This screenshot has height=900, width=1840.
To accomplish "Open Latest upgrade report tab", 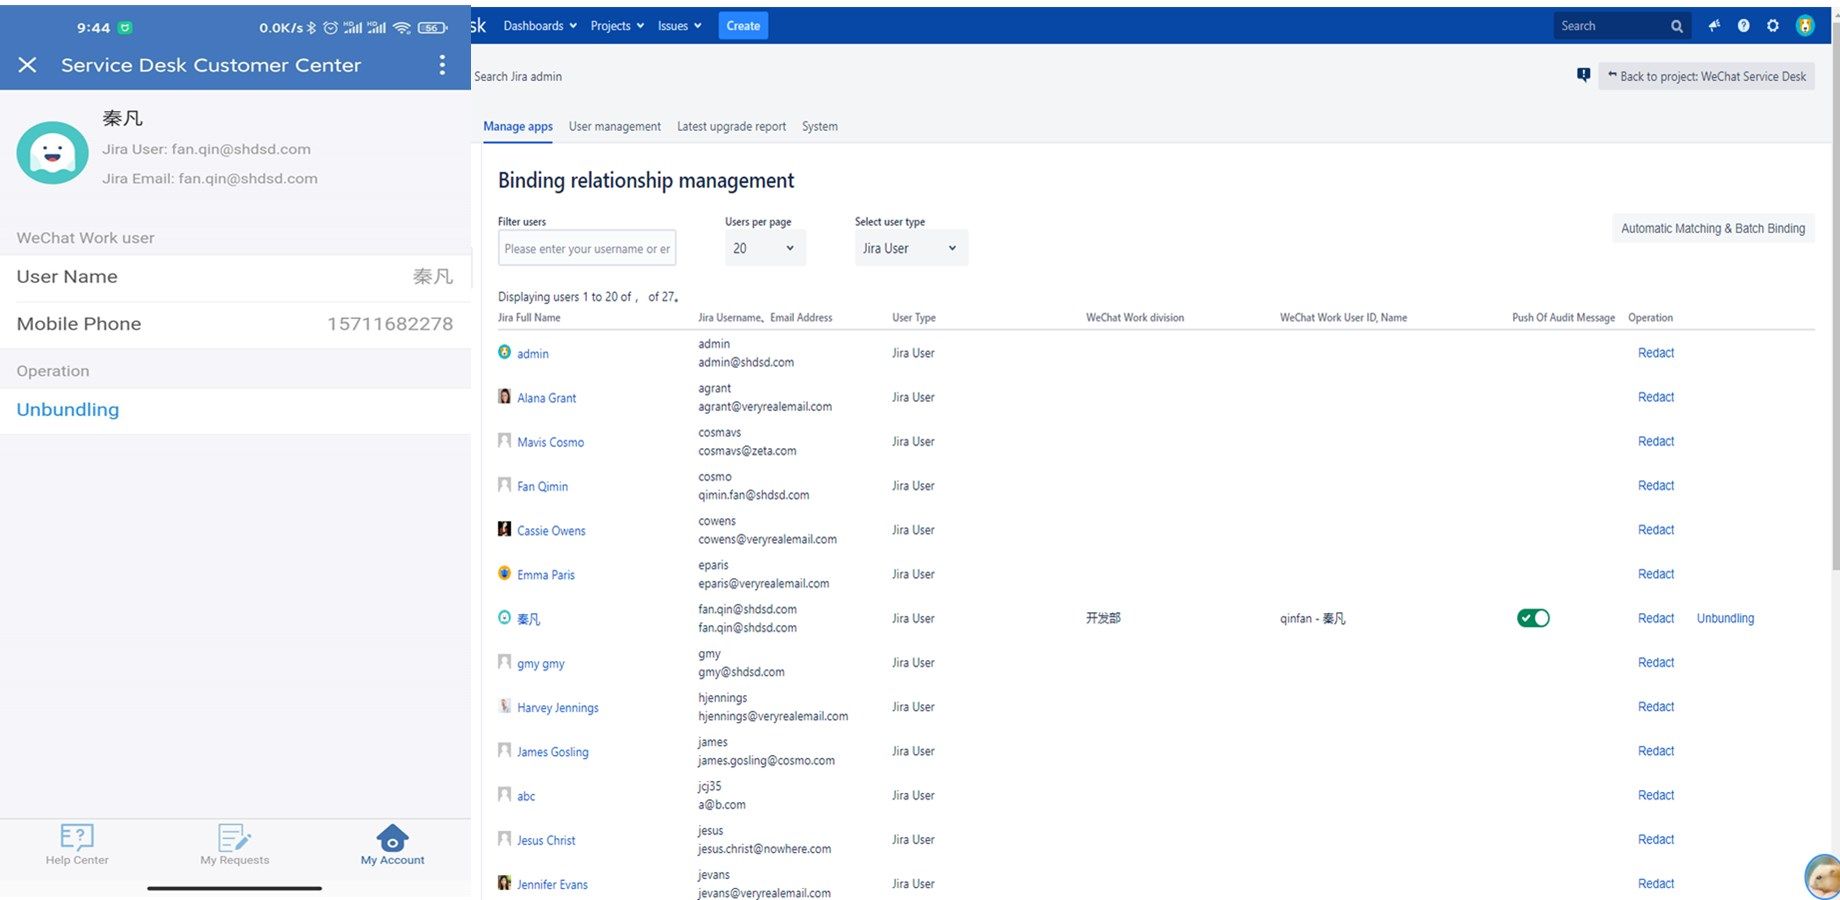I will [x=731, y=126].
